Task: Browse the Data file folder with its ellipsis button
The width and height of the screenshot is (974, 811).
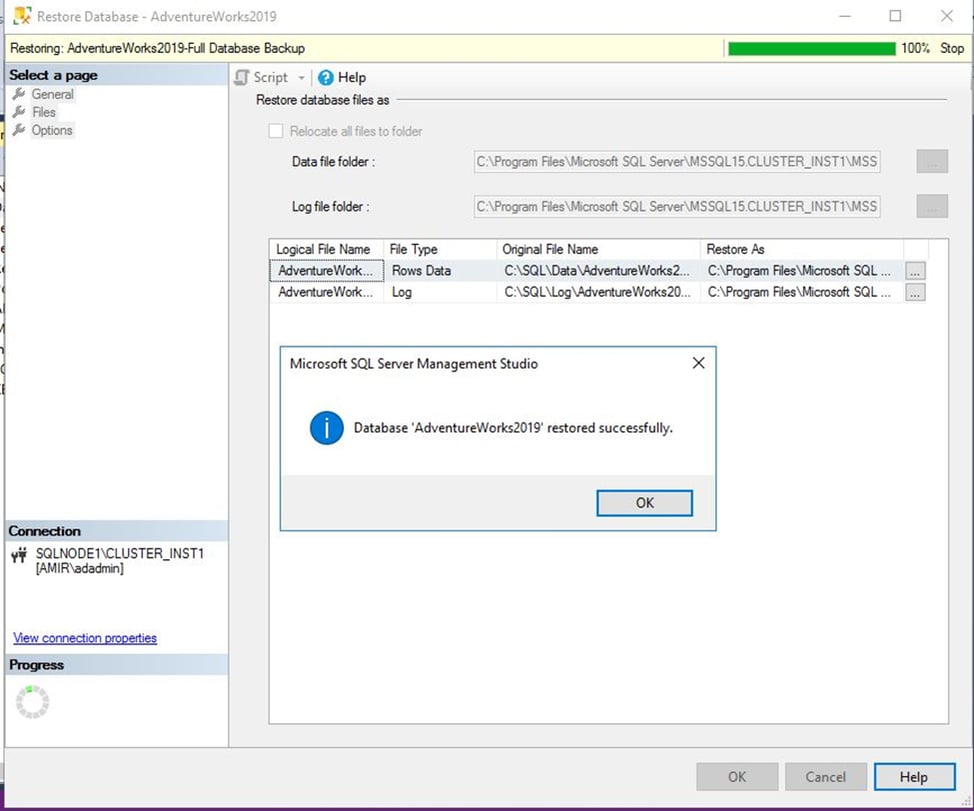Action: click(931, 161)
